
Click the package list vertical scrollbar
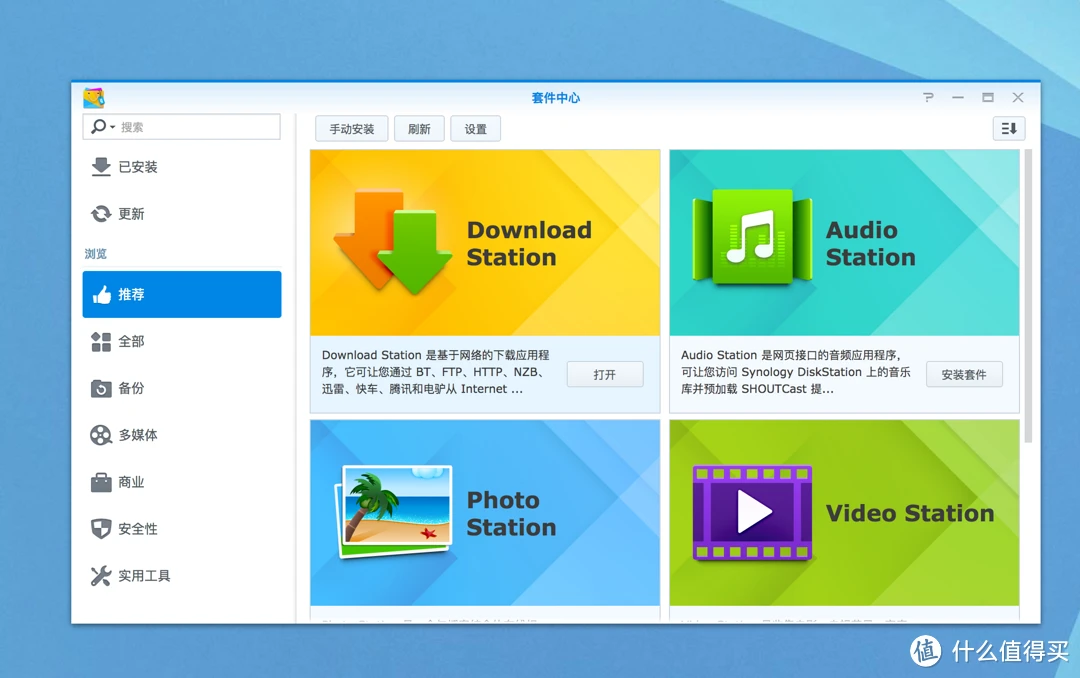[x=1028, y=296]
